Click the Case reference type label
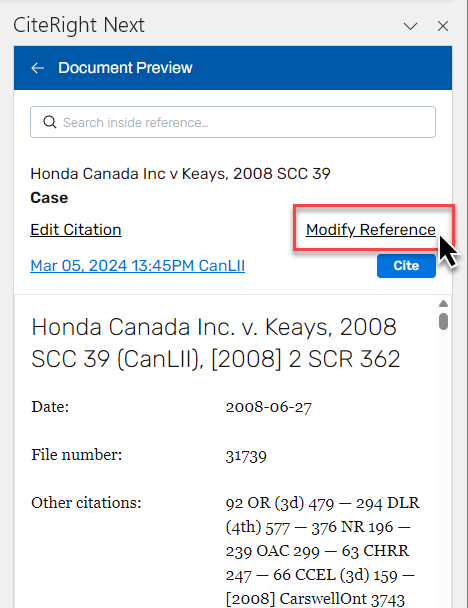 [x=49, y=198]
